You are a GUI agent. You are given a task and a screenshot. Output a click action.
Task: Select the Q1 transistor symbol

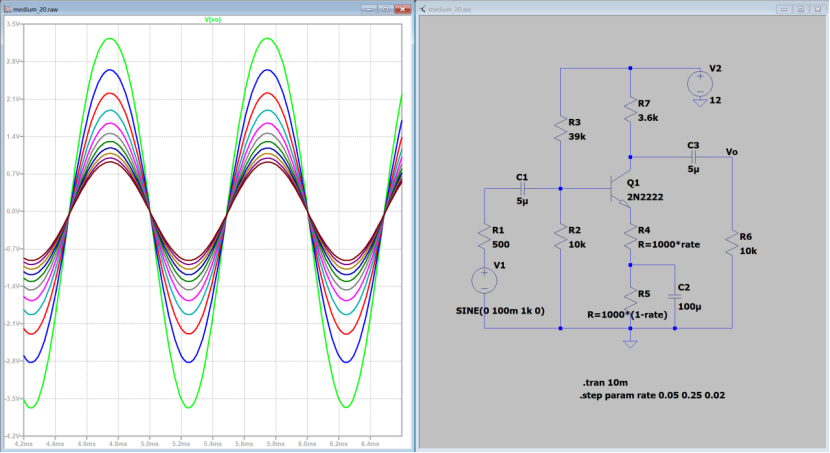(620, 189)
